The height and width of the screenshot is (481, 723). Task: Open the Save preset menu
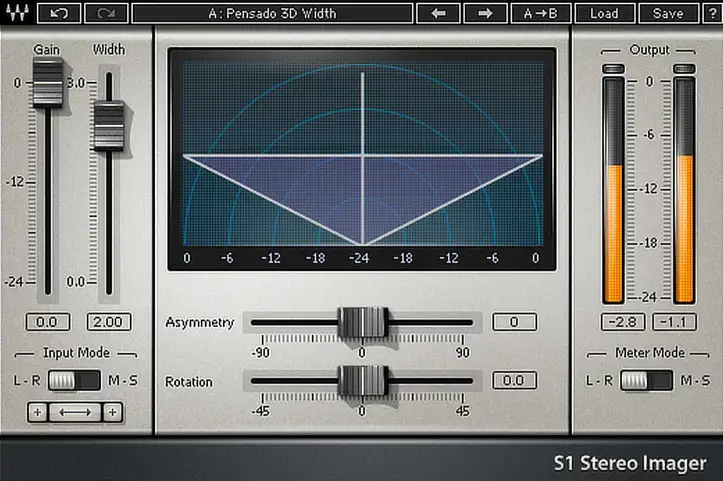click(x=668, y=13)
